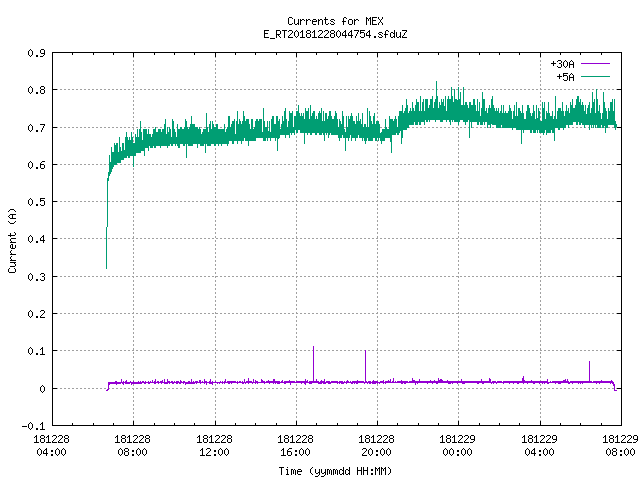Click the y-axis value 0.5
Image resolution: width=640 pixels, height=480 pixels.
pos(36,202)
